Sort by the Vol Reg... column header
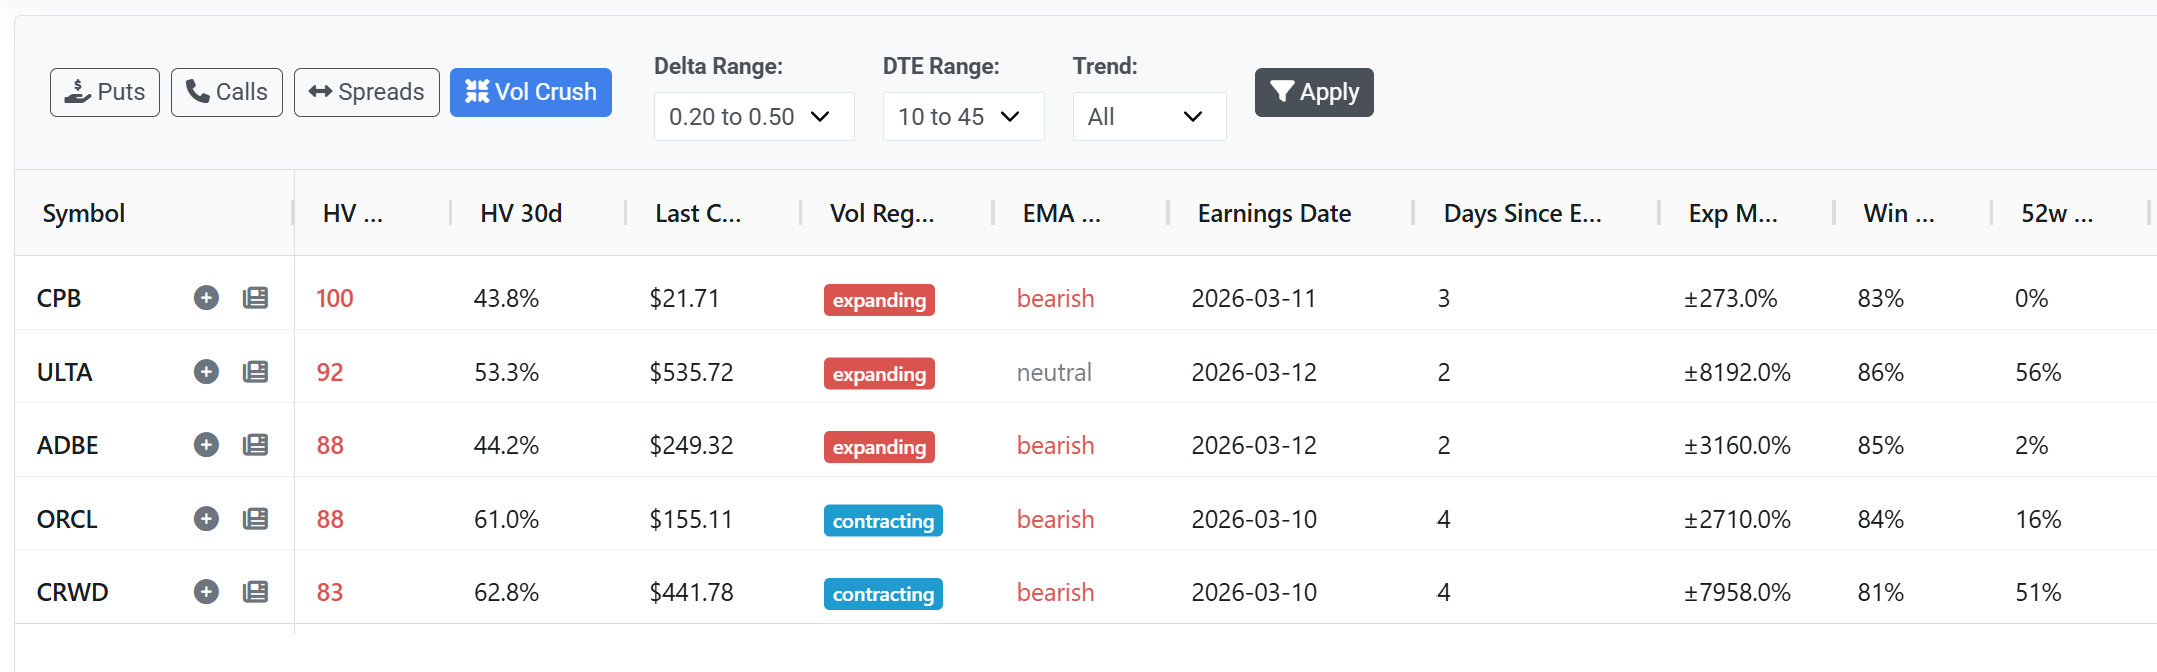 point(882,213)
